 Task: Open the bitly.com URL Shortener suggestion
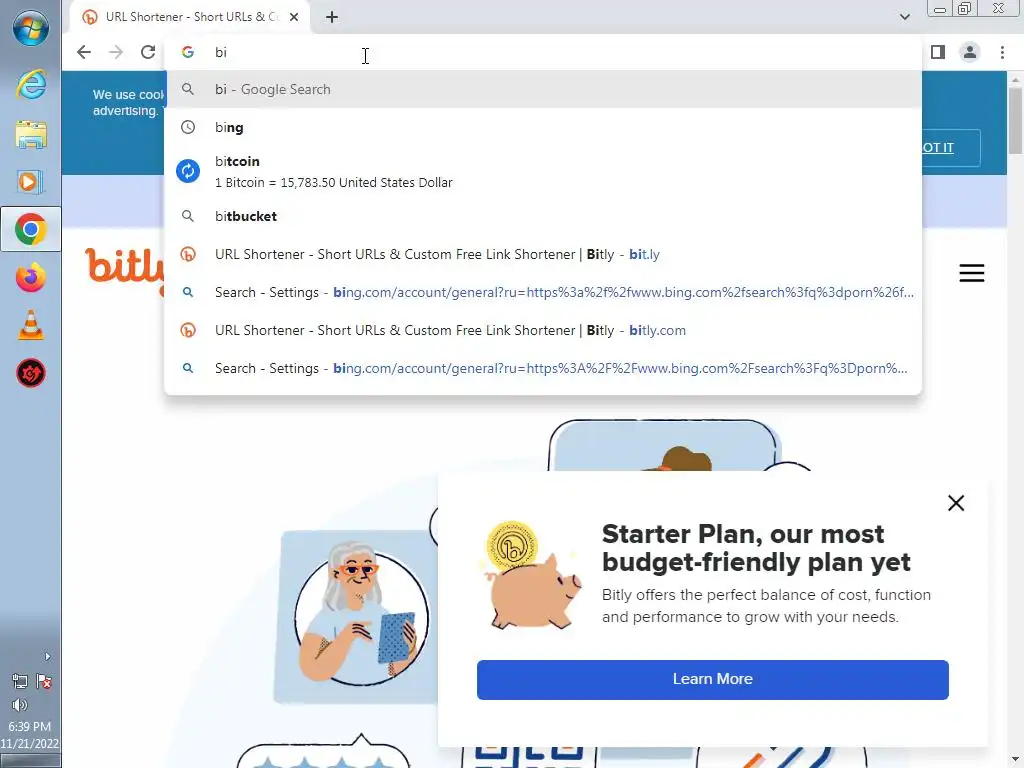point(543,330)
